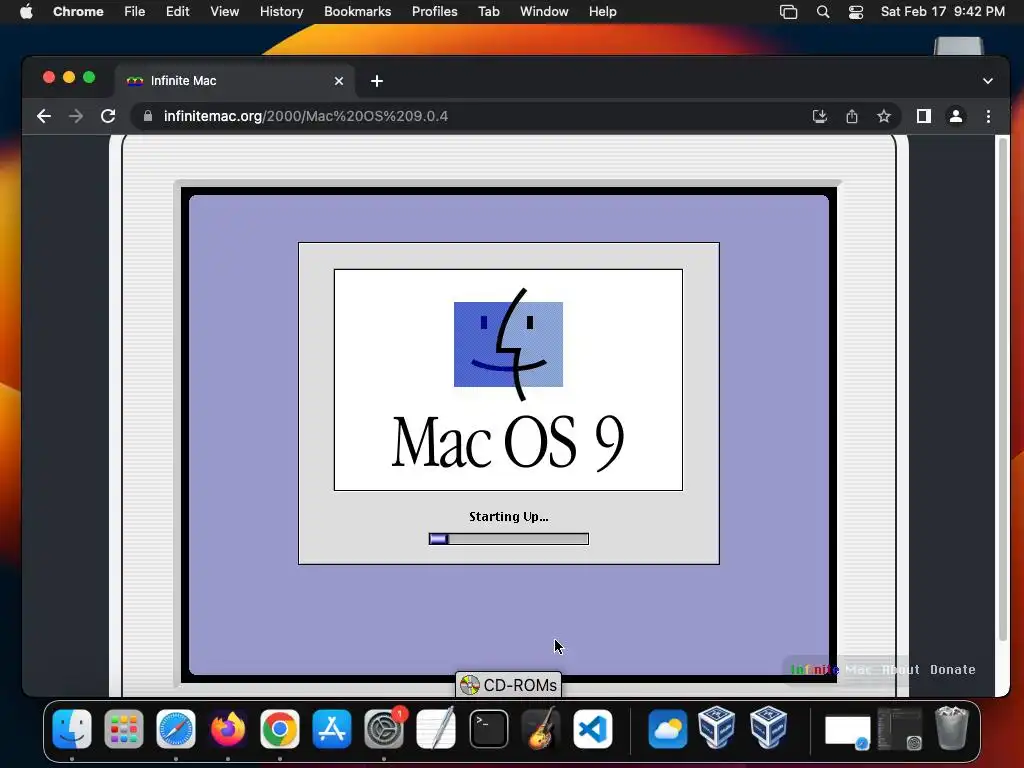Open Visual Studio Code from the Dock
Viewport: 1024px width, 768px height.
[x=593, y=729]
